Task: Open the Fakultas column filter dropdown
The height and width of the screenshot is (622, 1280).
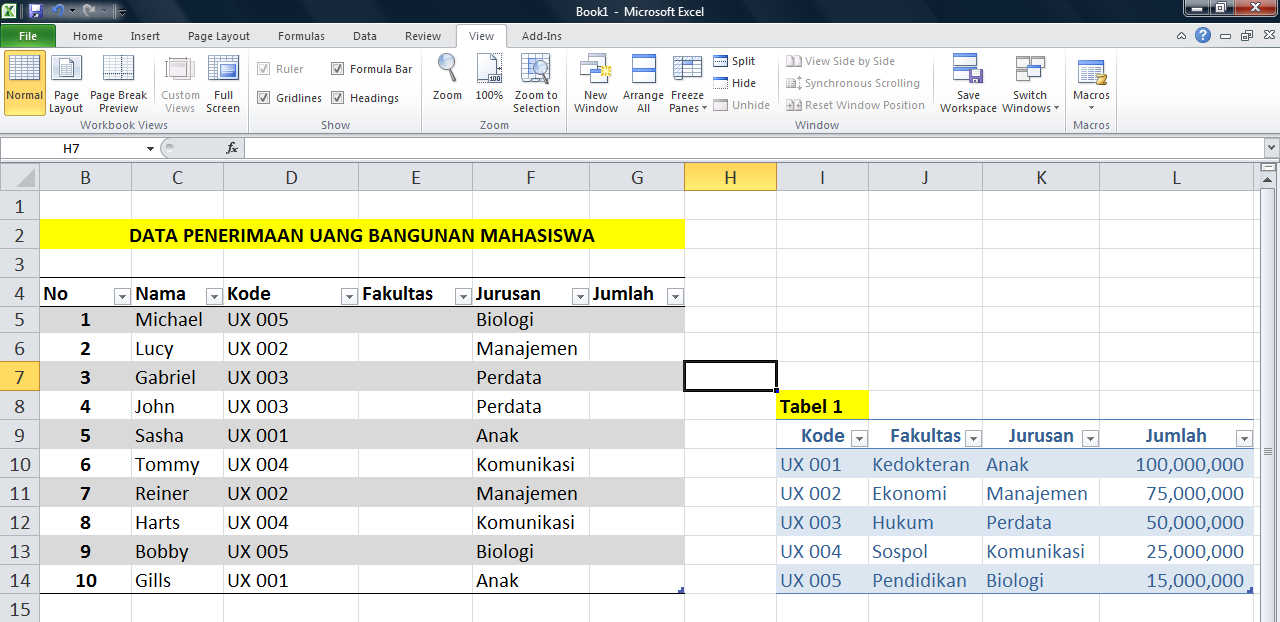Action: [x=463, y=295]
